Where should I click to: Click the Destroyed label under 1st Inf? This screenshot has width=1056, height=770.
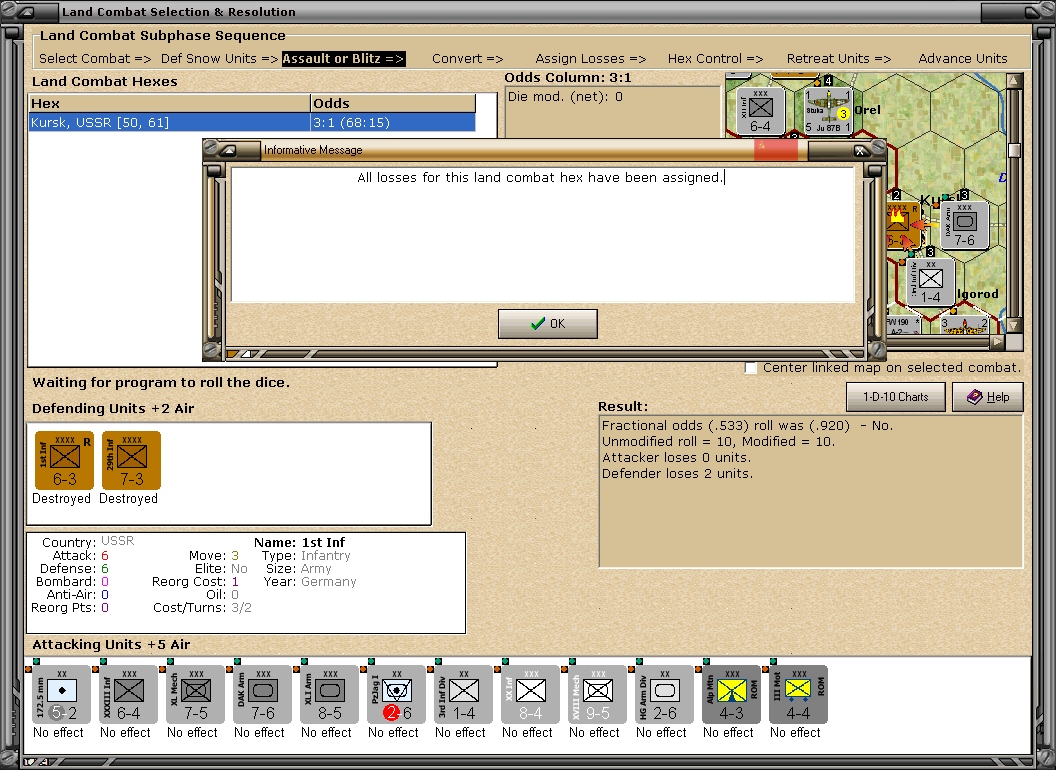[61, 499]
